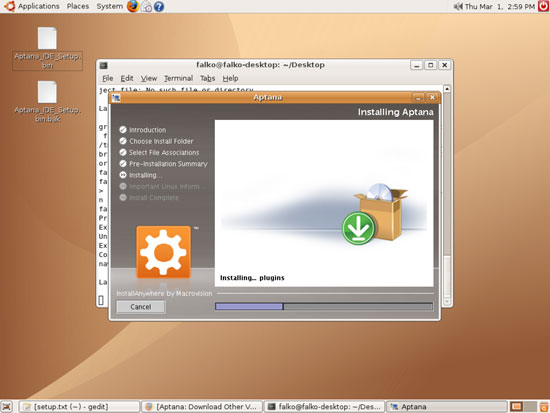Cancel the Aptana installation
550x413 pixels.
click(x=141, y=307)
